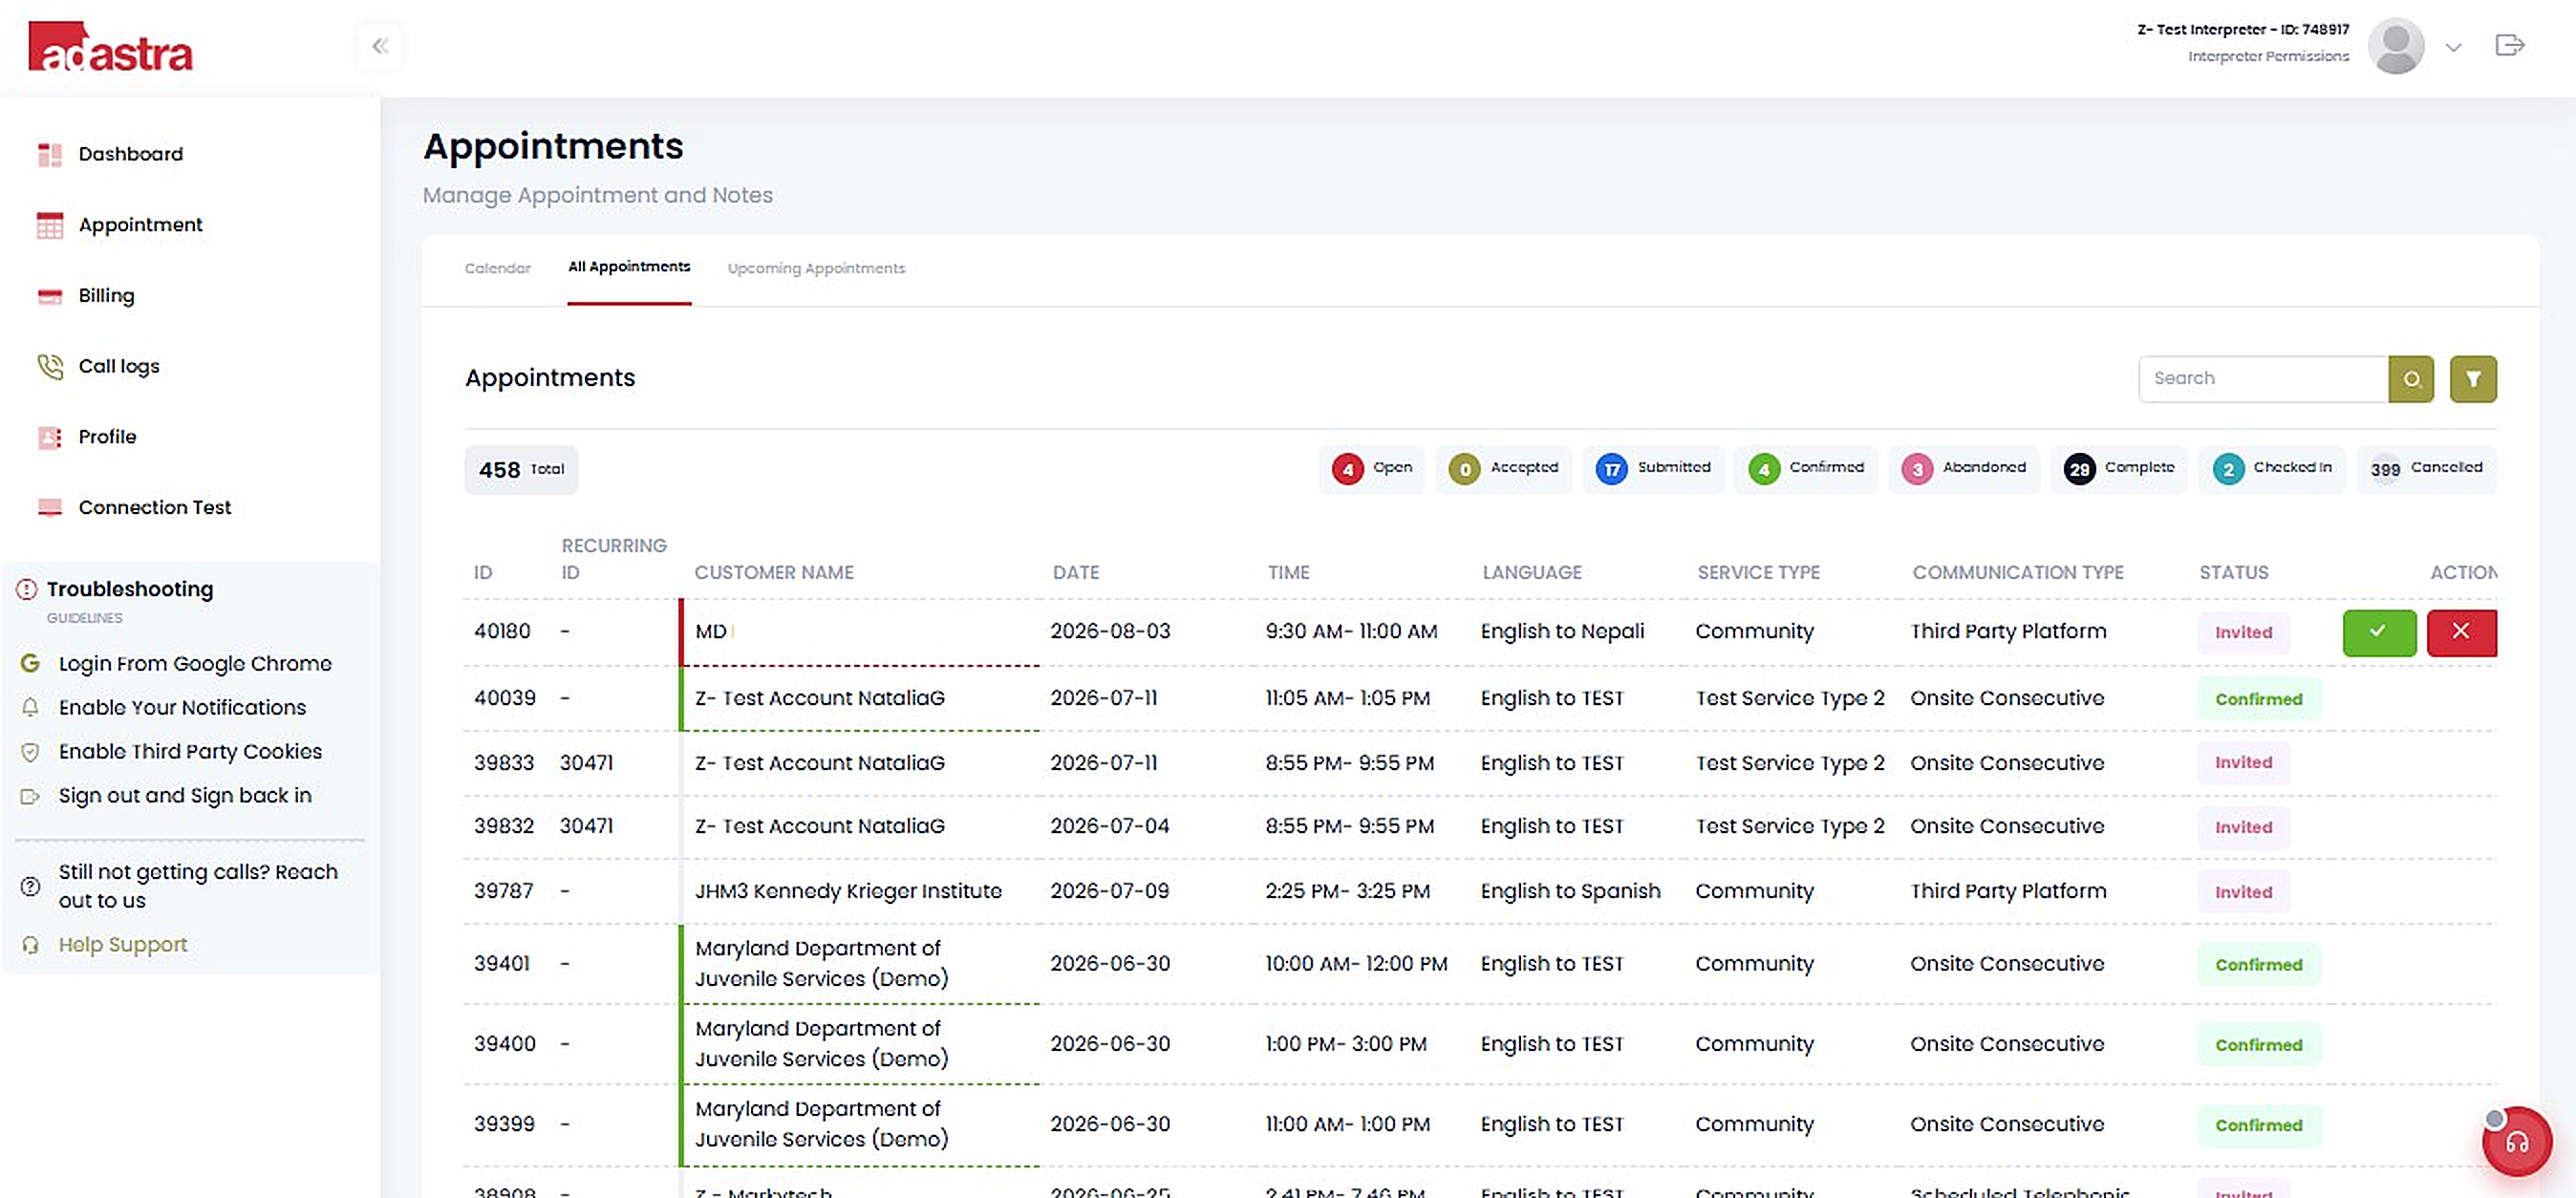Click Invited status of appointment 39787
This screenshot has height=1198, width=2576.
coord(2243,892)
